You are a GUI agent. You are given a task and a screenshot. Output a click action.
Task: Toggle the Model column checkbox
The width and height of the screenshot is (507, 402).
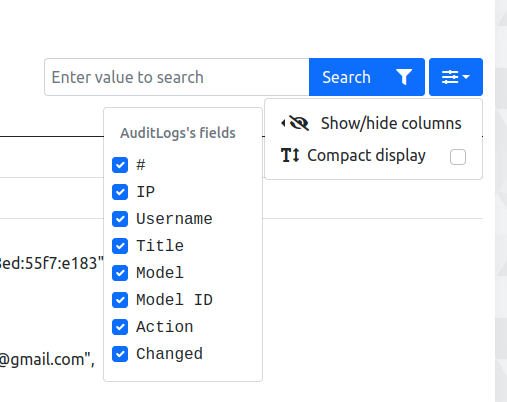tap(120, 273)
